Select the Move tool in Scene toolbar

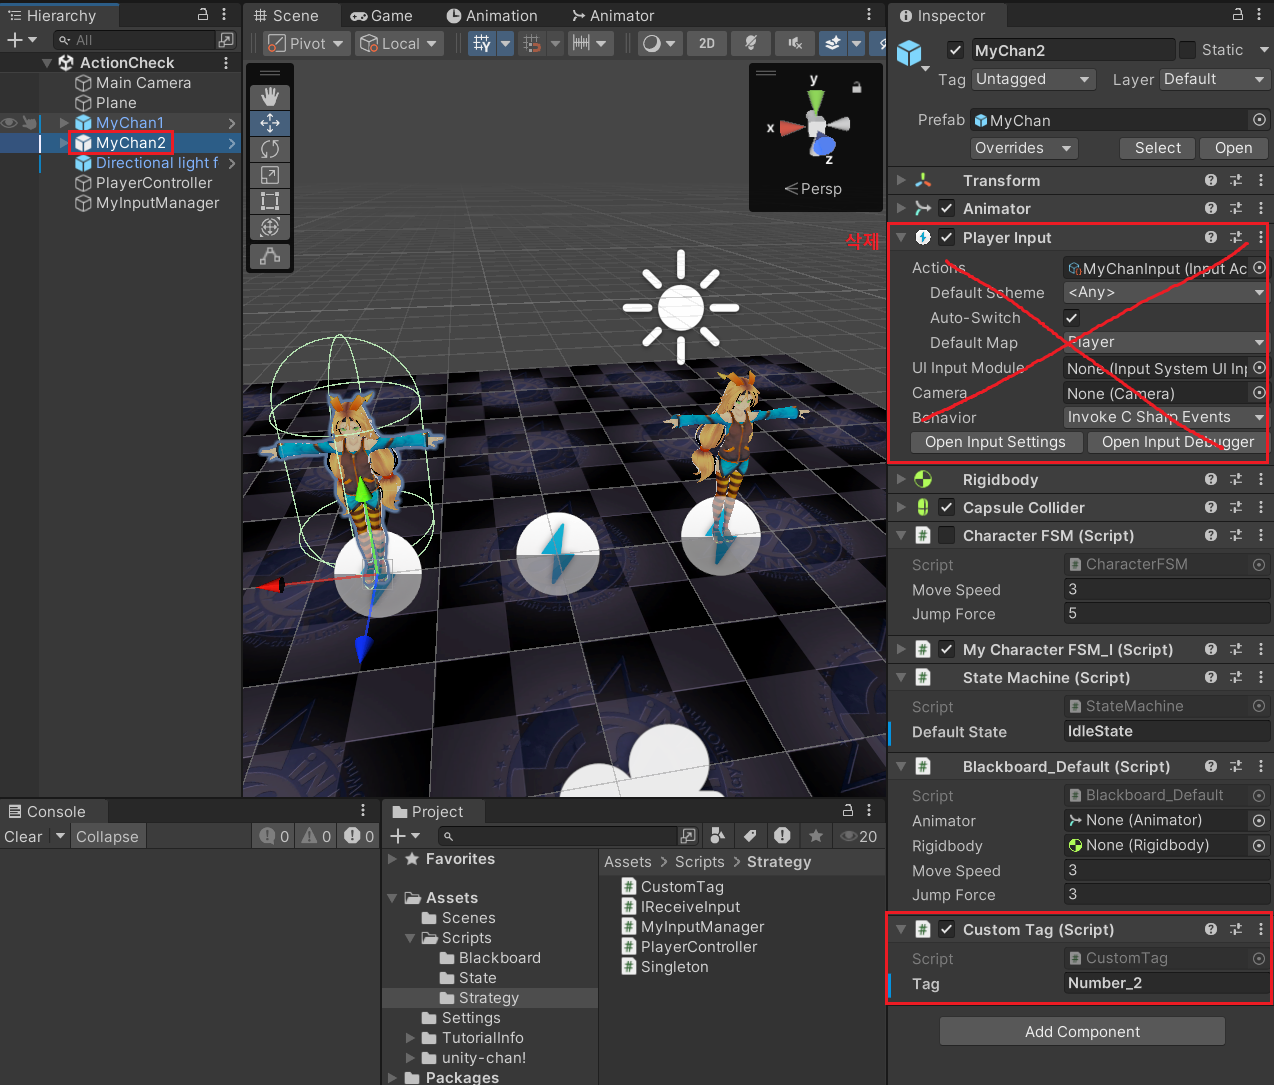tap(270, 123)
